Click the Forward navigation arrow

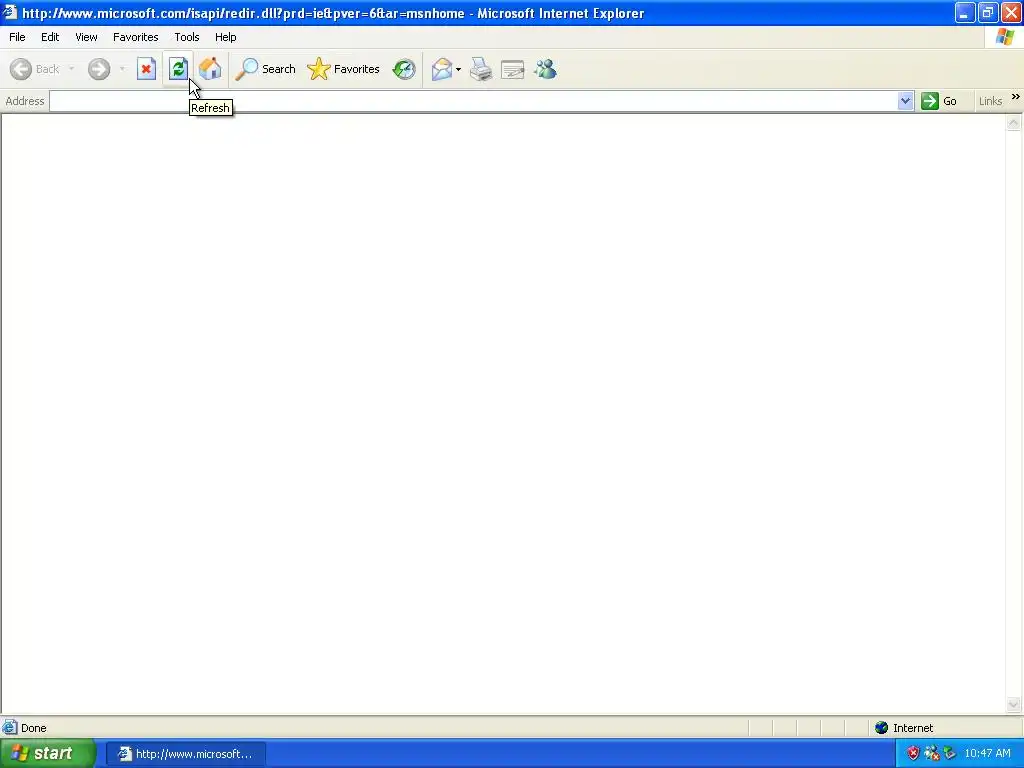(99, 69)
